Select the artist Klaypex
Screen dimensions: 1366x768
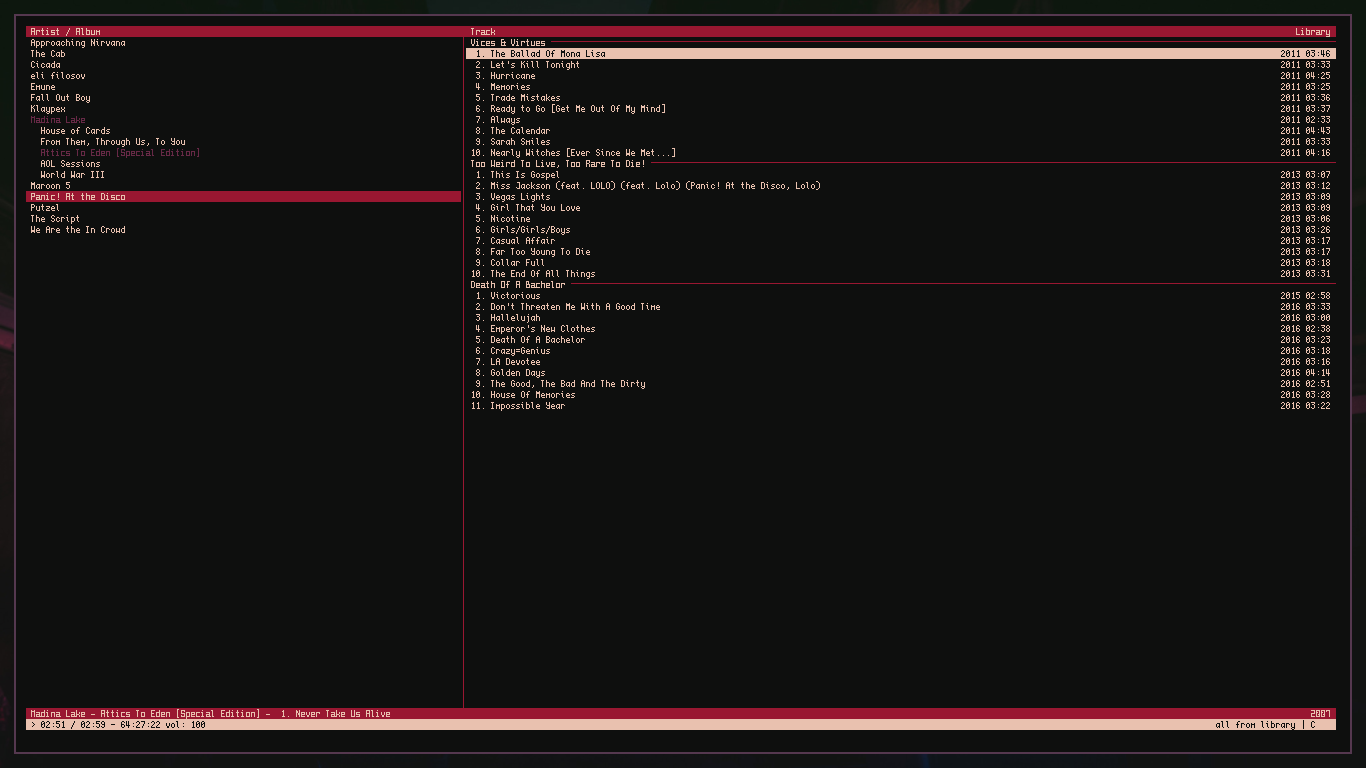point(52,108)
